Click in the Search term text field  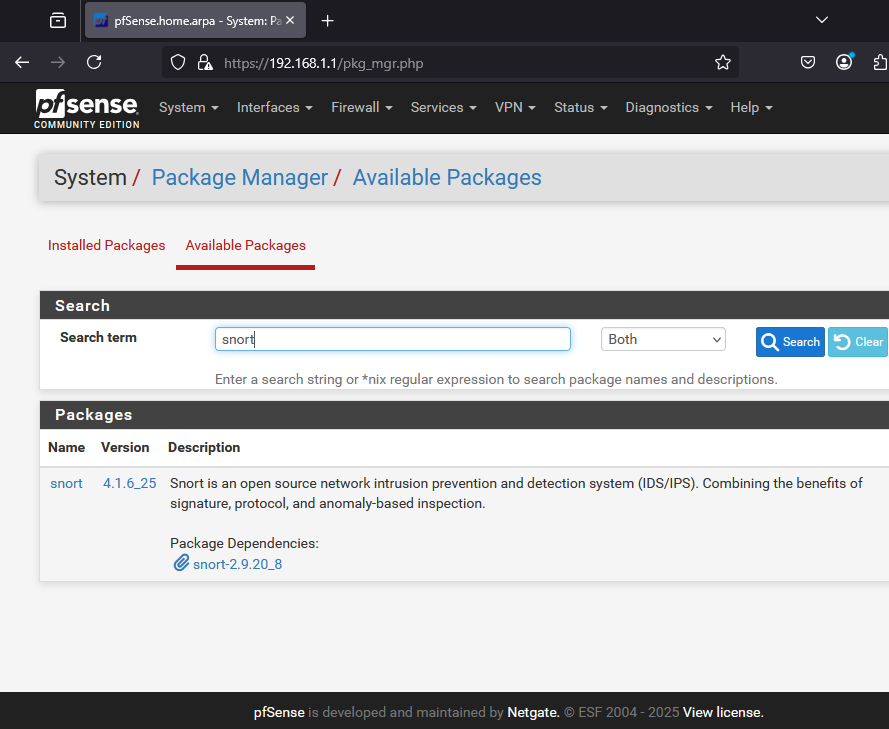392,339
